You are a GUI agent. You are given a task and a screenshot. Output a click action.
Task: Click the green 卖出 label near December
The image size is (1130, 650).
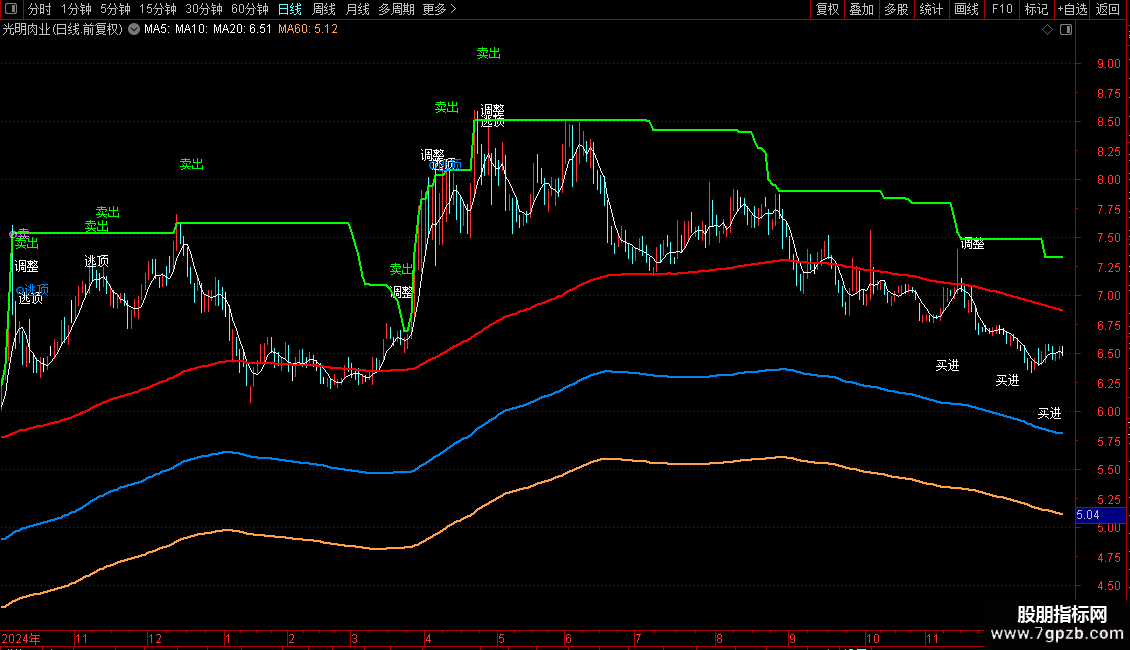coord(192,164)
